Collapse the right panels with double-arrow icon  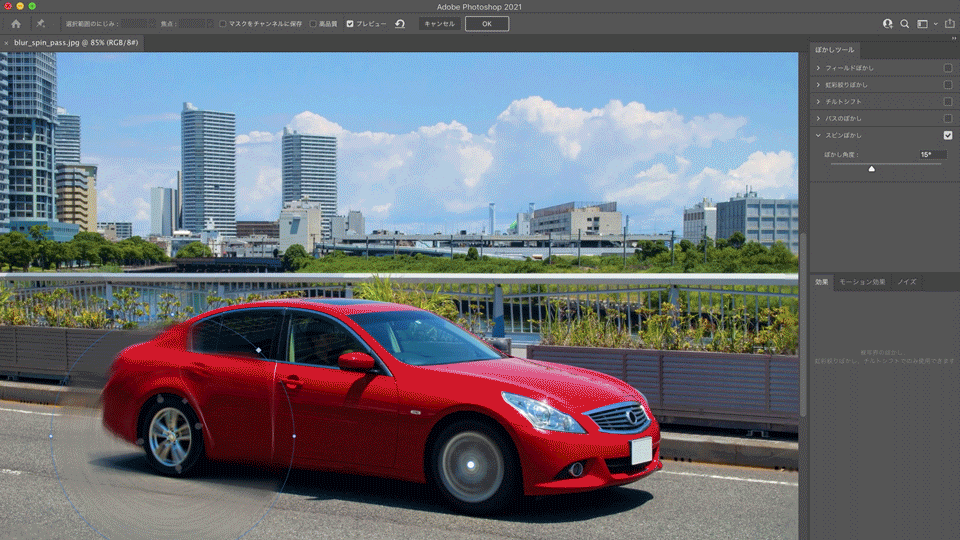click(x=954, y=39)
